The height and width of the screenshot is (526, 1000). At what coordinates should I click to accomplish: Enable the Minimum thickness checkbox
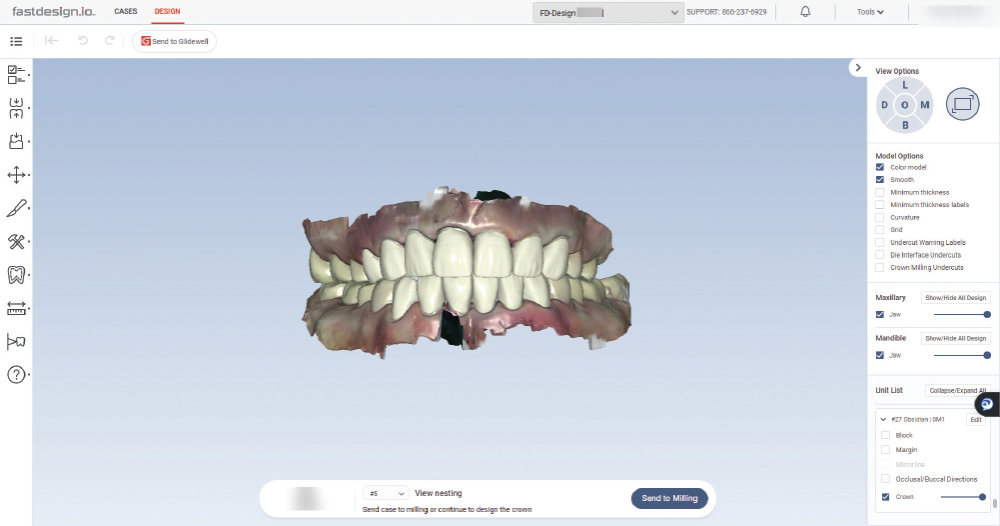pyautogui.click(x=880, y=192)
